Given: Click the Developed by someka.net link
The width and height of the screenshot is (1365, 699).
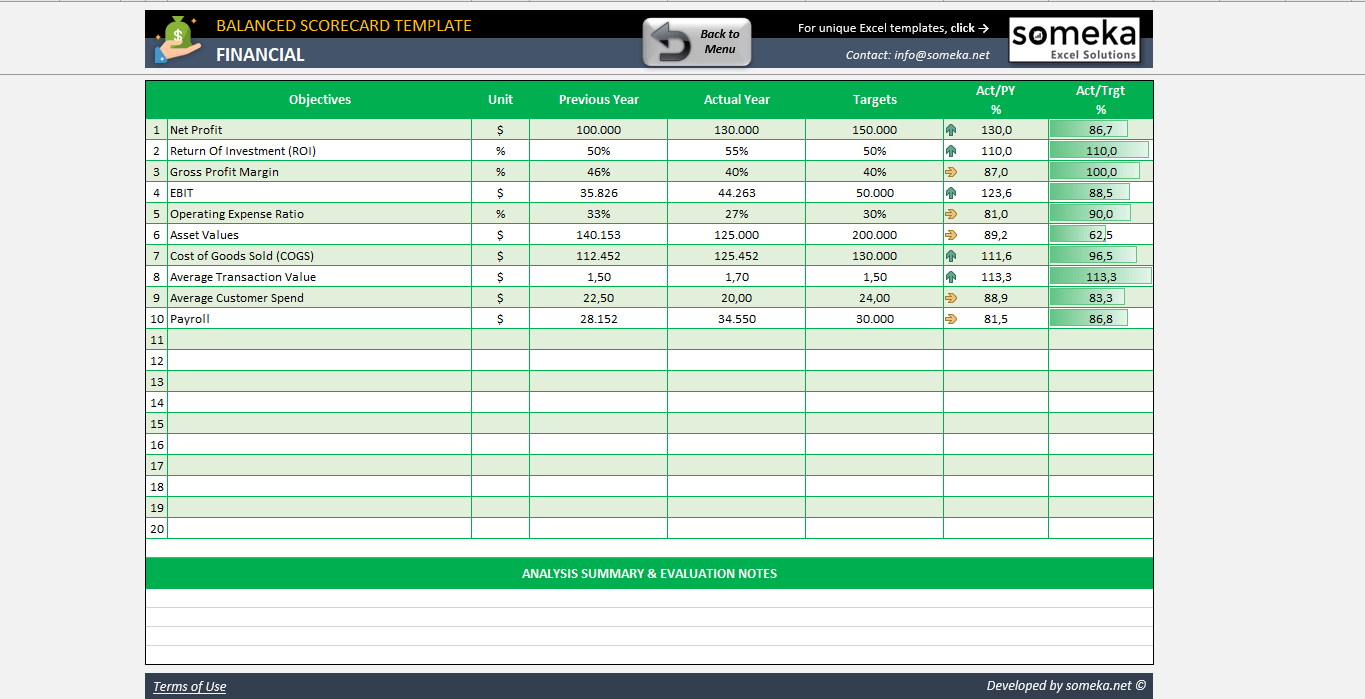Looking at the screenshot, I should tap(1065, 686).
